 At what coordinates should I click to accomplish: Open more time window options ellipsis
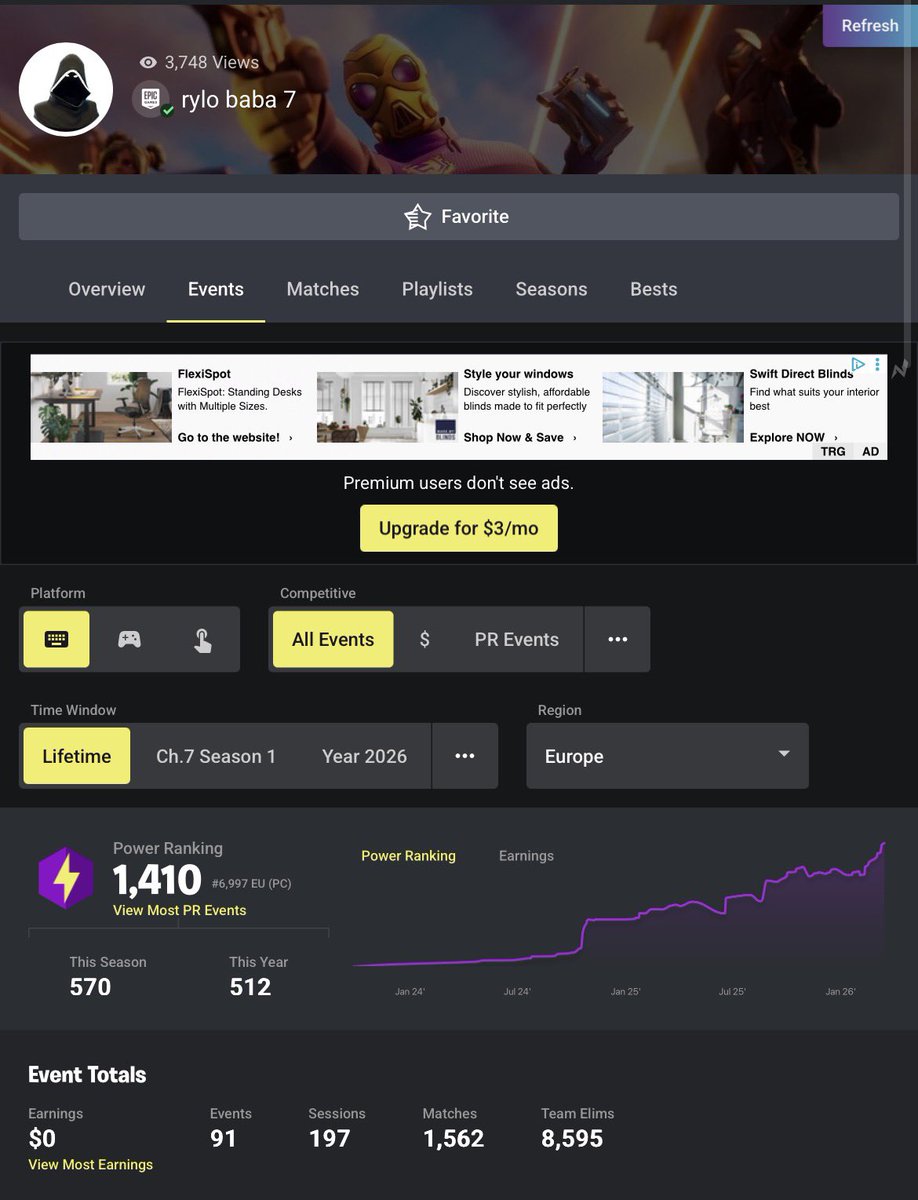pos(464,756)
